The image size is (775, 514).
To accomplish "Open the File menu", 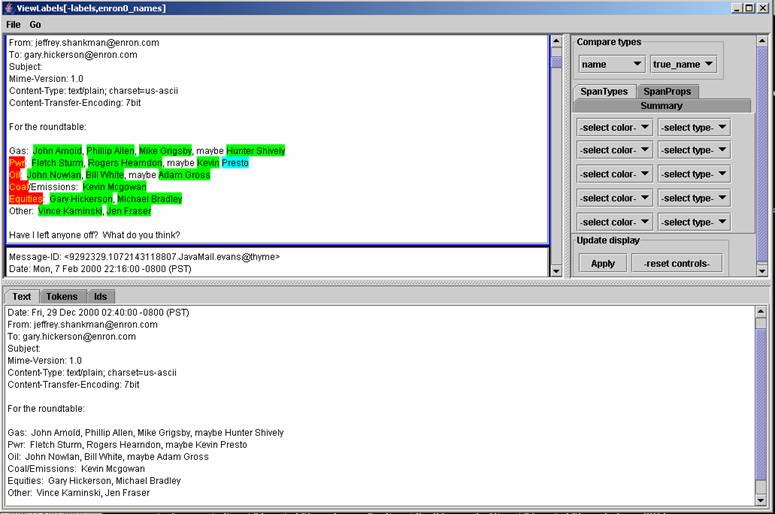I will [13, 24].
